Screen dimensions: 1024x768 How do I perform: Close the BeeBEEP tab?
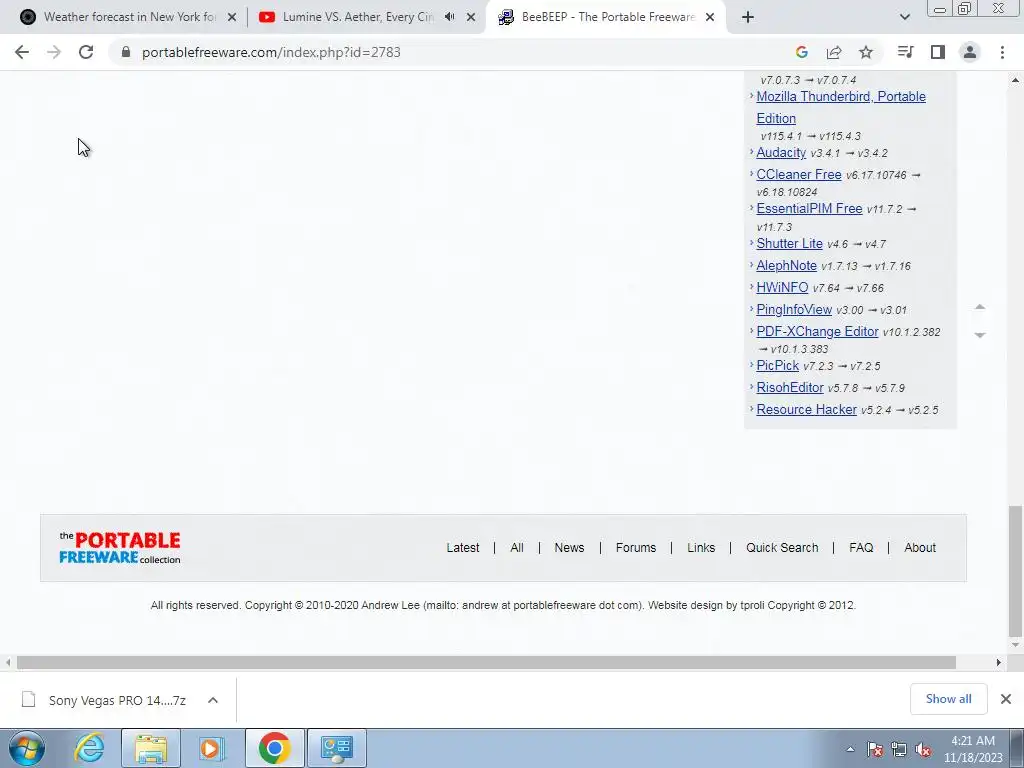tap(710, 18)
